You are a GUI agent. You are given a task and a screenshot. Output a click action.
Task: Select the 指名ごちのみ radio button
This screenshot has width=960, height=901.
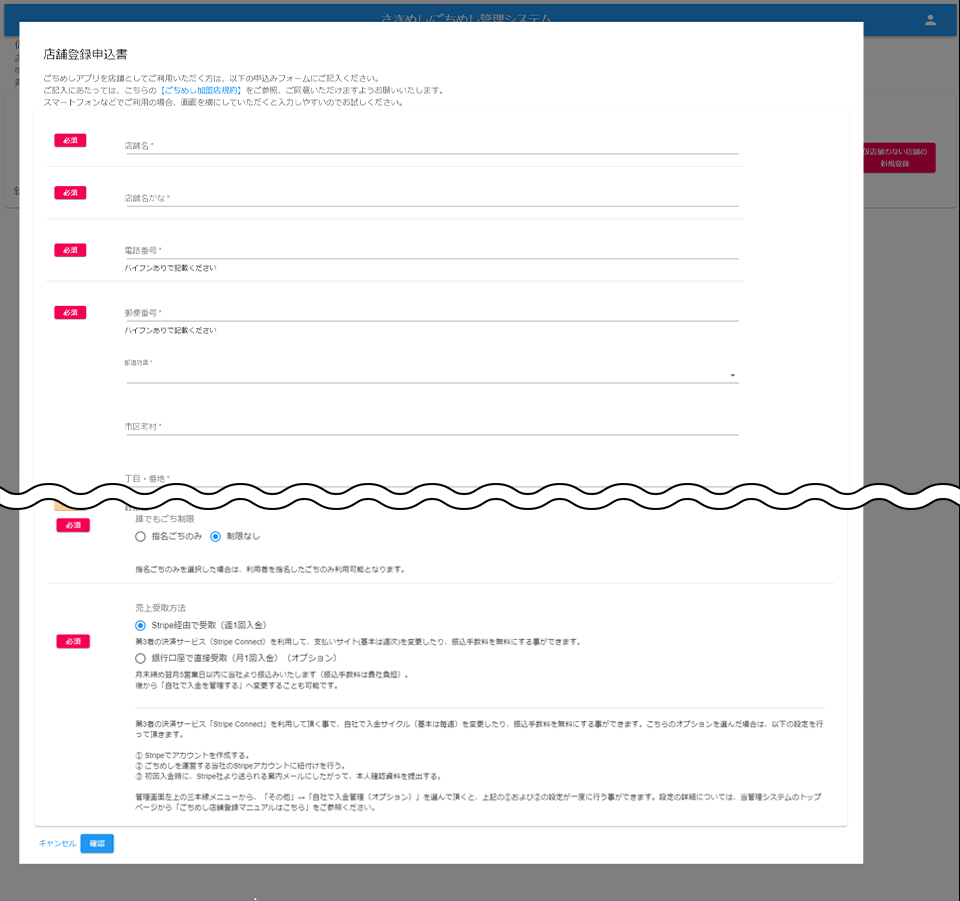click(x=140, y=537)
